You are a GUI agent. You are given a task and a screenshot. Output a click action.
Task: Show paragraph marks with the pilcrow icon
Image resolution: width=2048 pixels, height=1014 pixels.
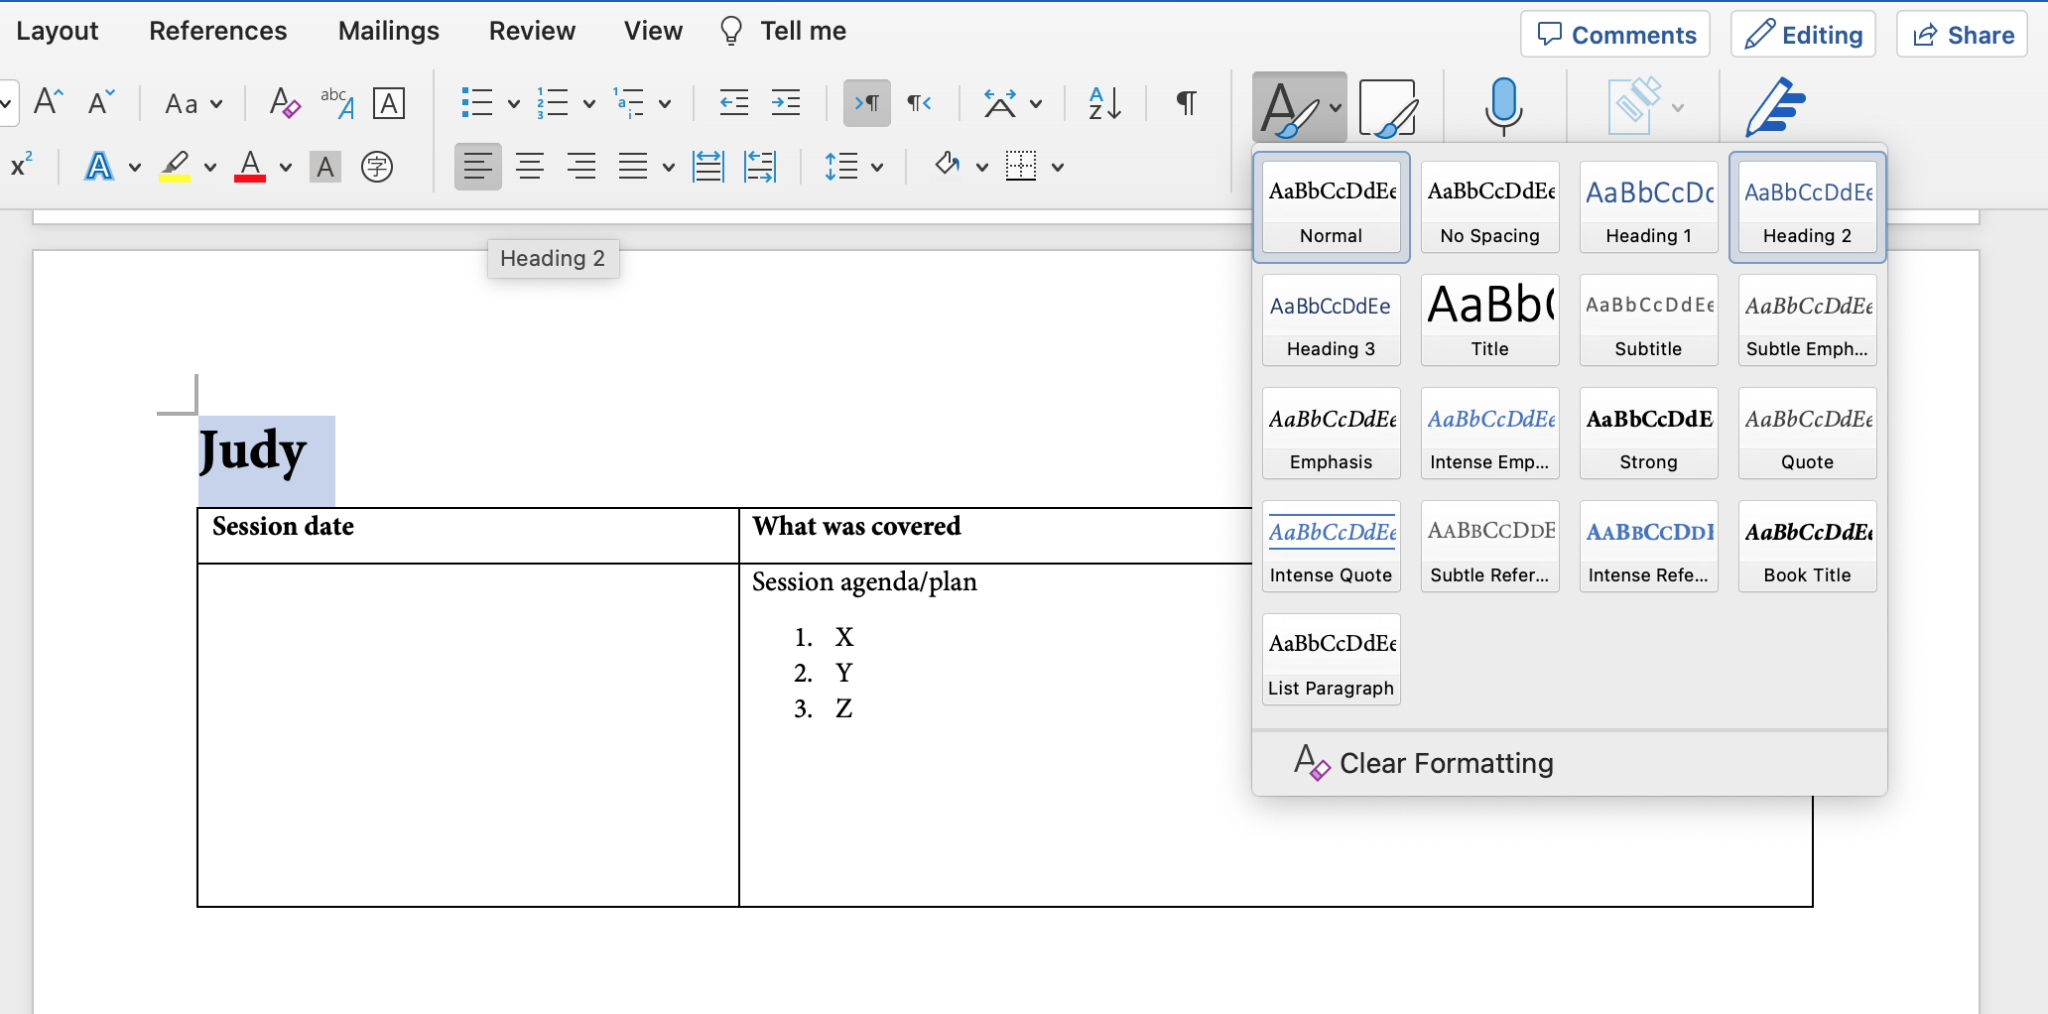tap(1185, 103)
